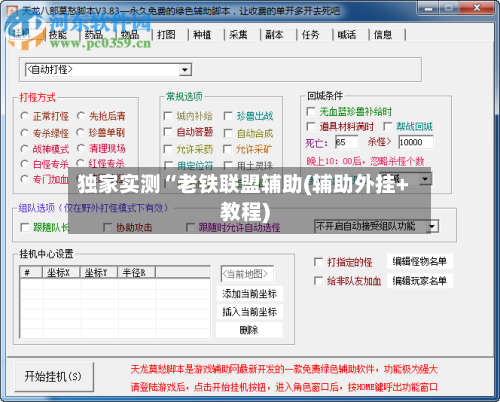The height and width of the screenshot is (402, 500).
Task: Choose the 珍兽单刷 option
Action: click(81, 132)
